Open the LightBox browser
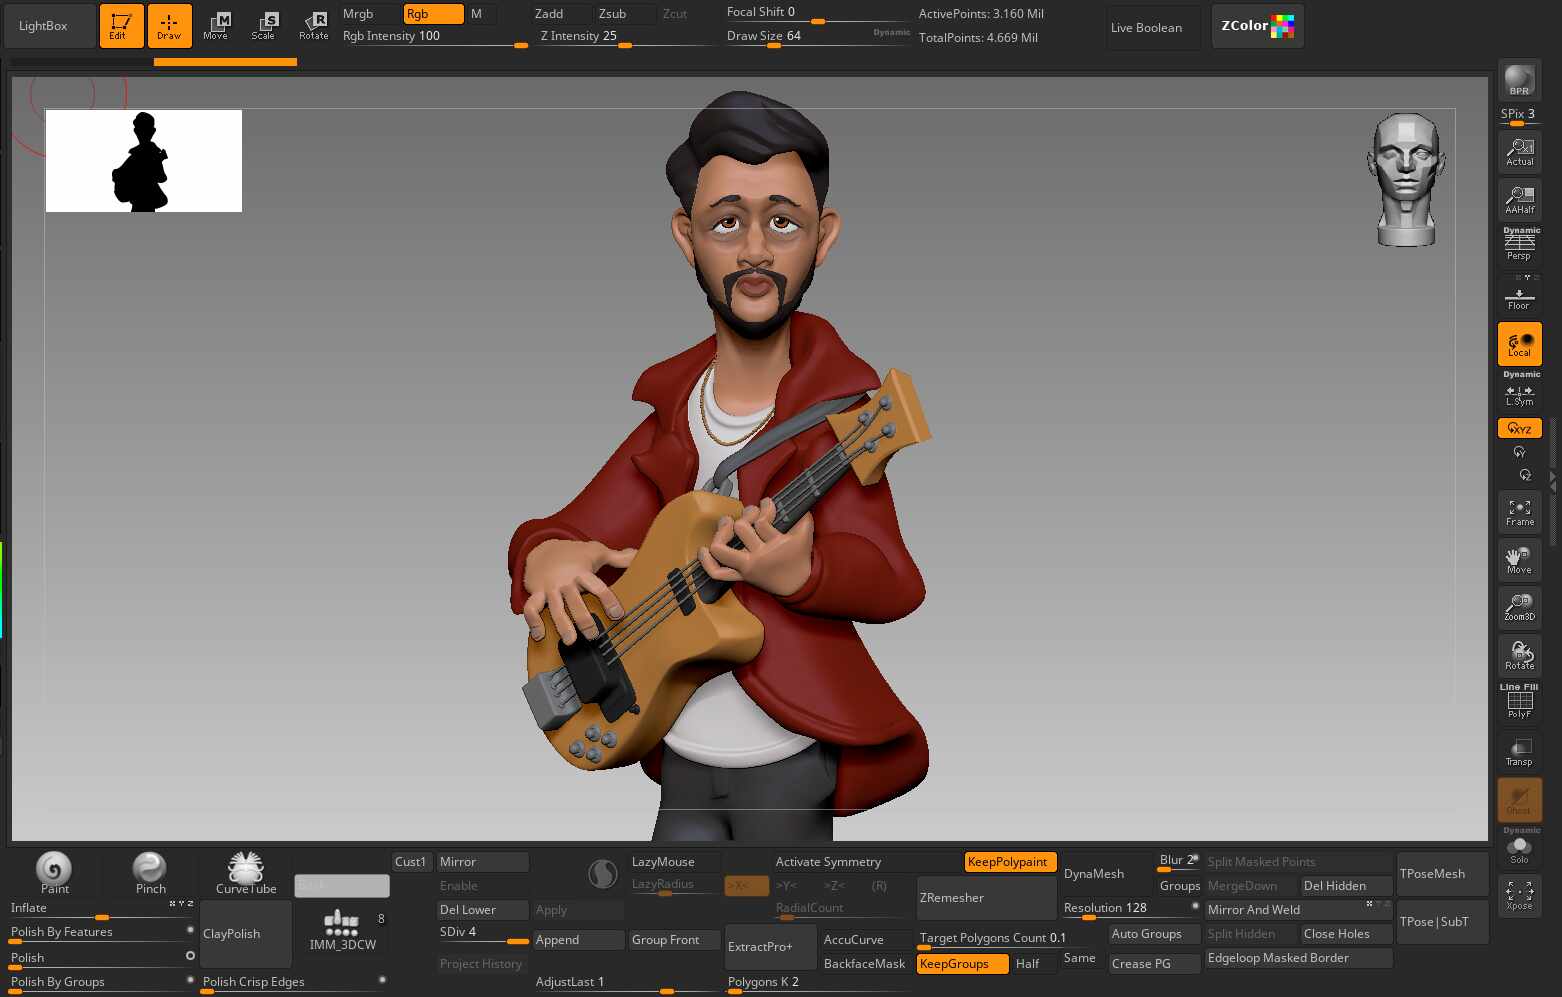Image resolution: width=1562 pixels, height=997 pixels. (x=43, y=26)
